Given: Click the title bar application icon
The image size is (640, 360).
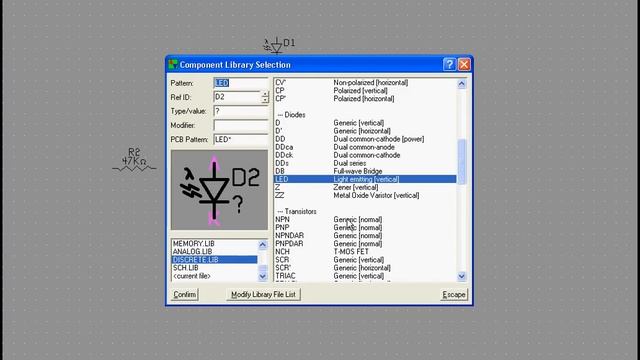Looking at the screenshot, I should pyautogui.click(x=173, y=64).
